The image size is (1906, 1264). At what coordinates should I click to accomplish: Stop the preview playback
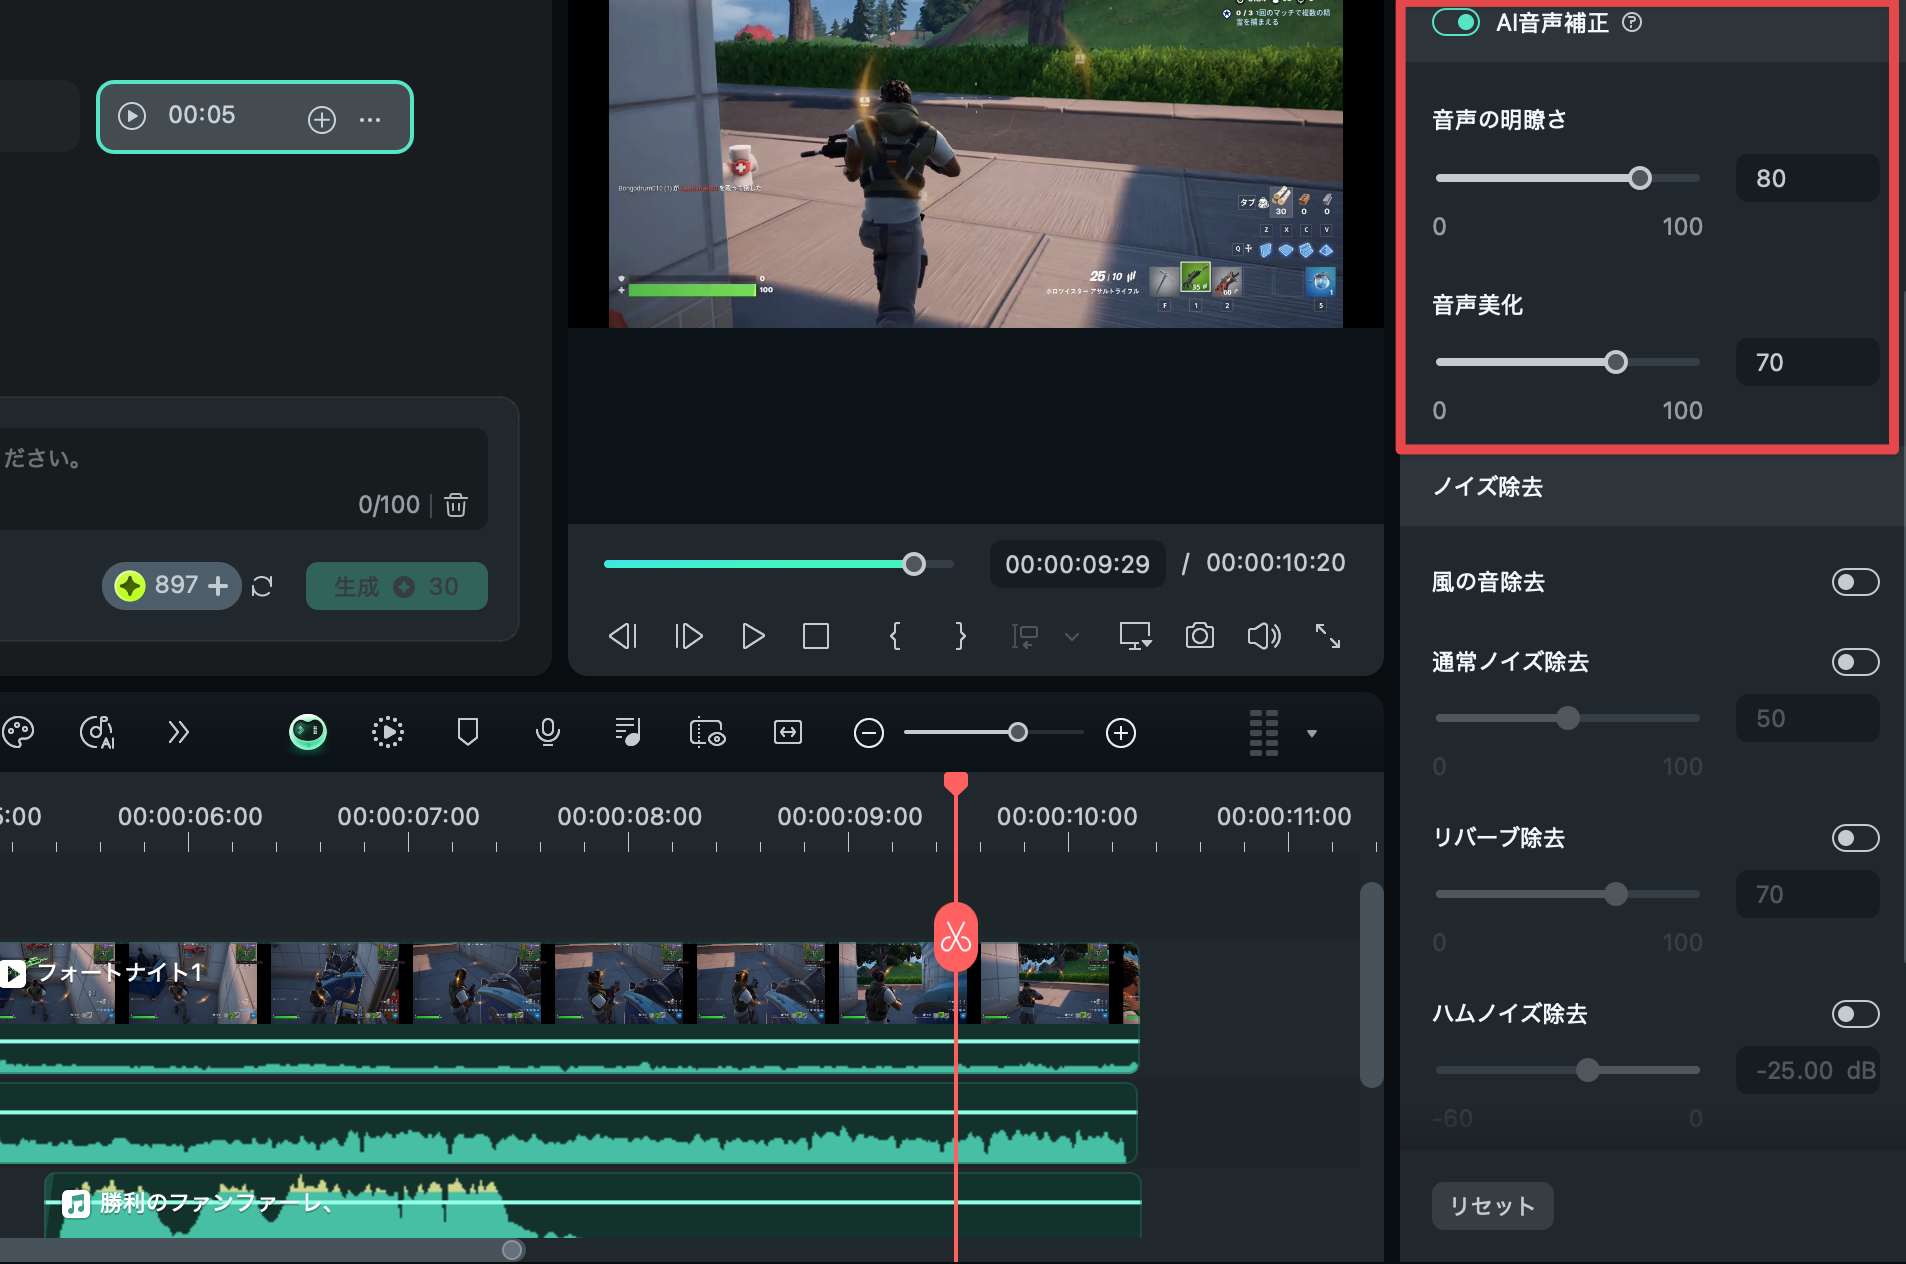pos(816,636)
